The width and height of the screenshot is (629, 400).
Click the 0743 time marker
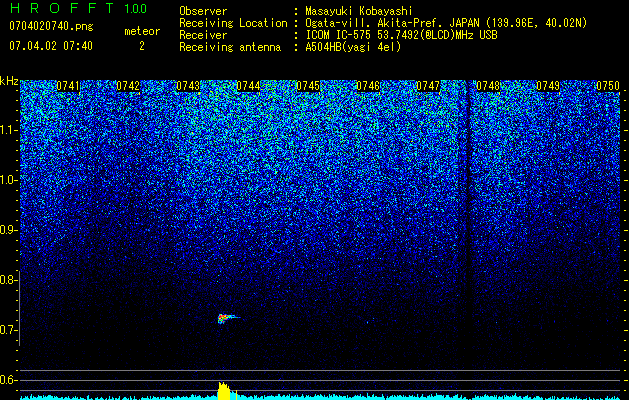pos(188,86)
